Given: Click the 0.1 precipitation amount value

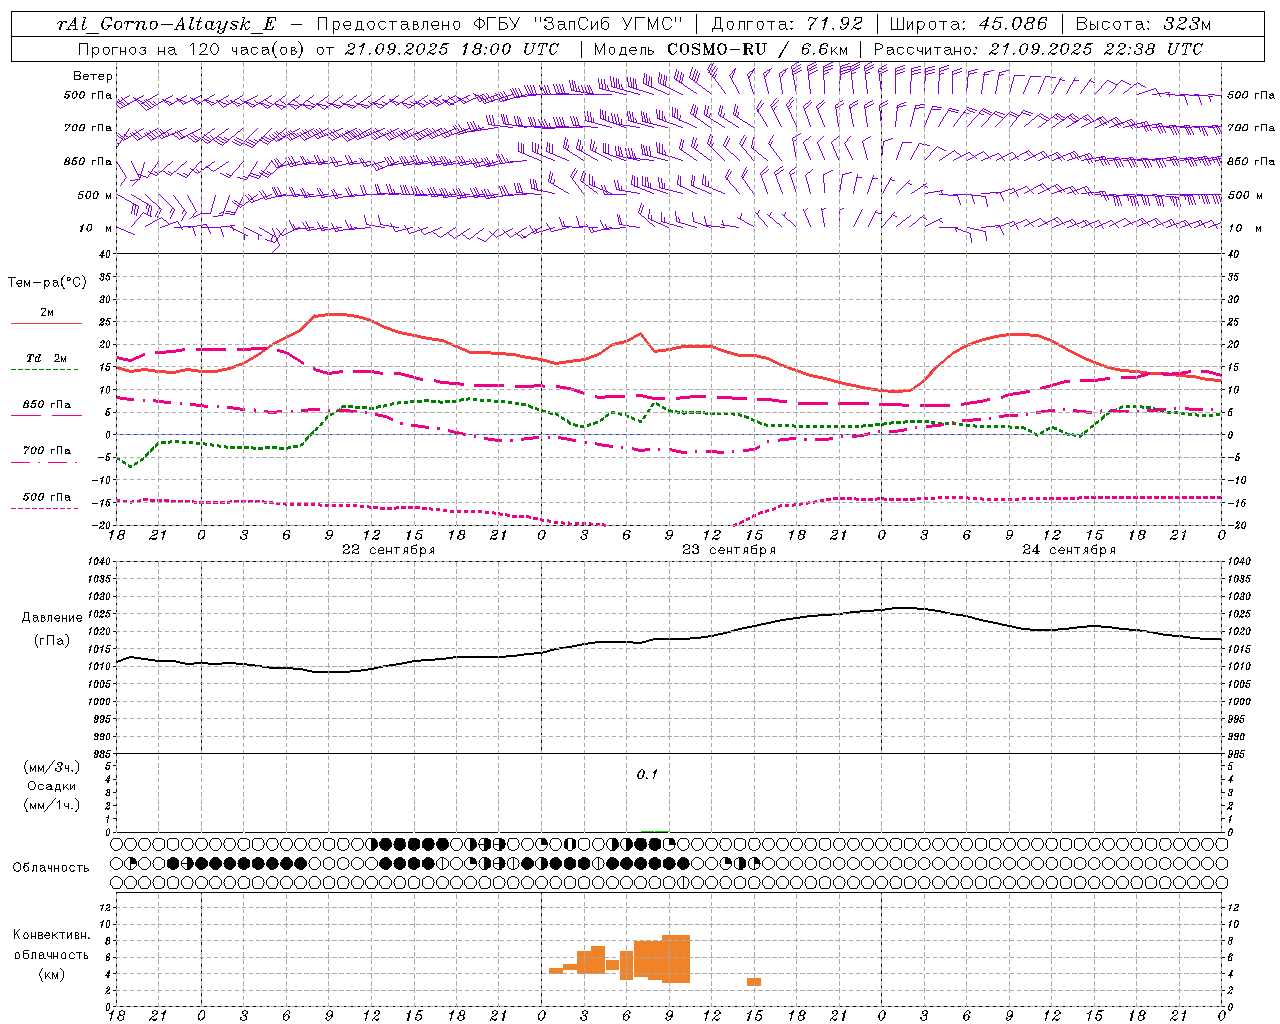Looking at the screenshot, I should (648, 775).
